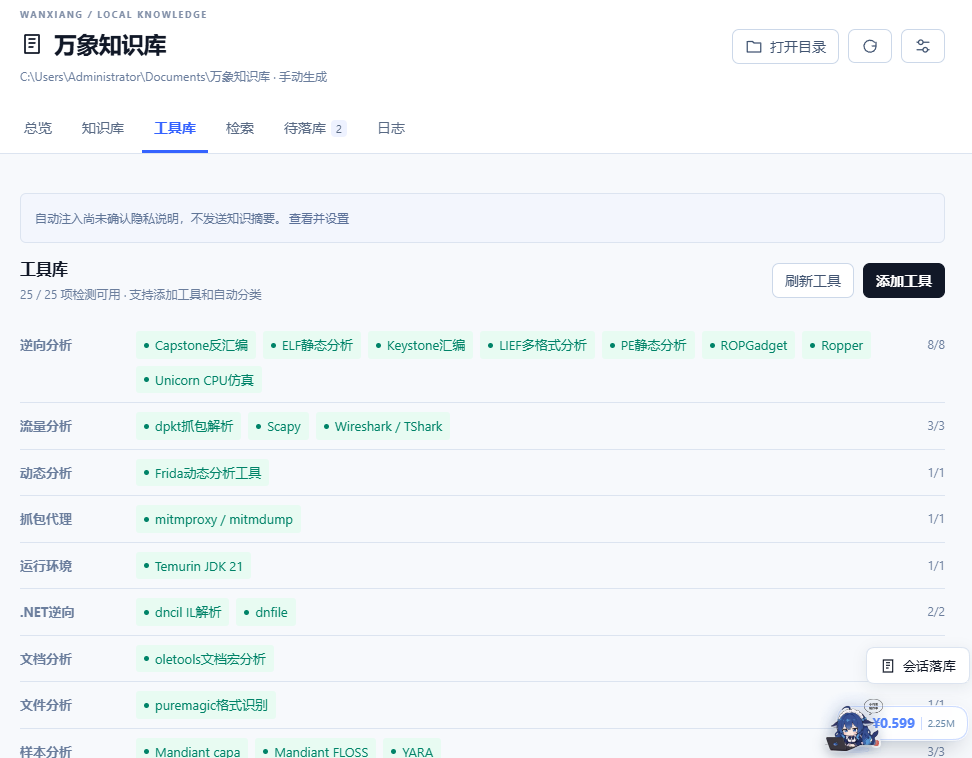Click the 打开目录 folder button

(785, 46)
